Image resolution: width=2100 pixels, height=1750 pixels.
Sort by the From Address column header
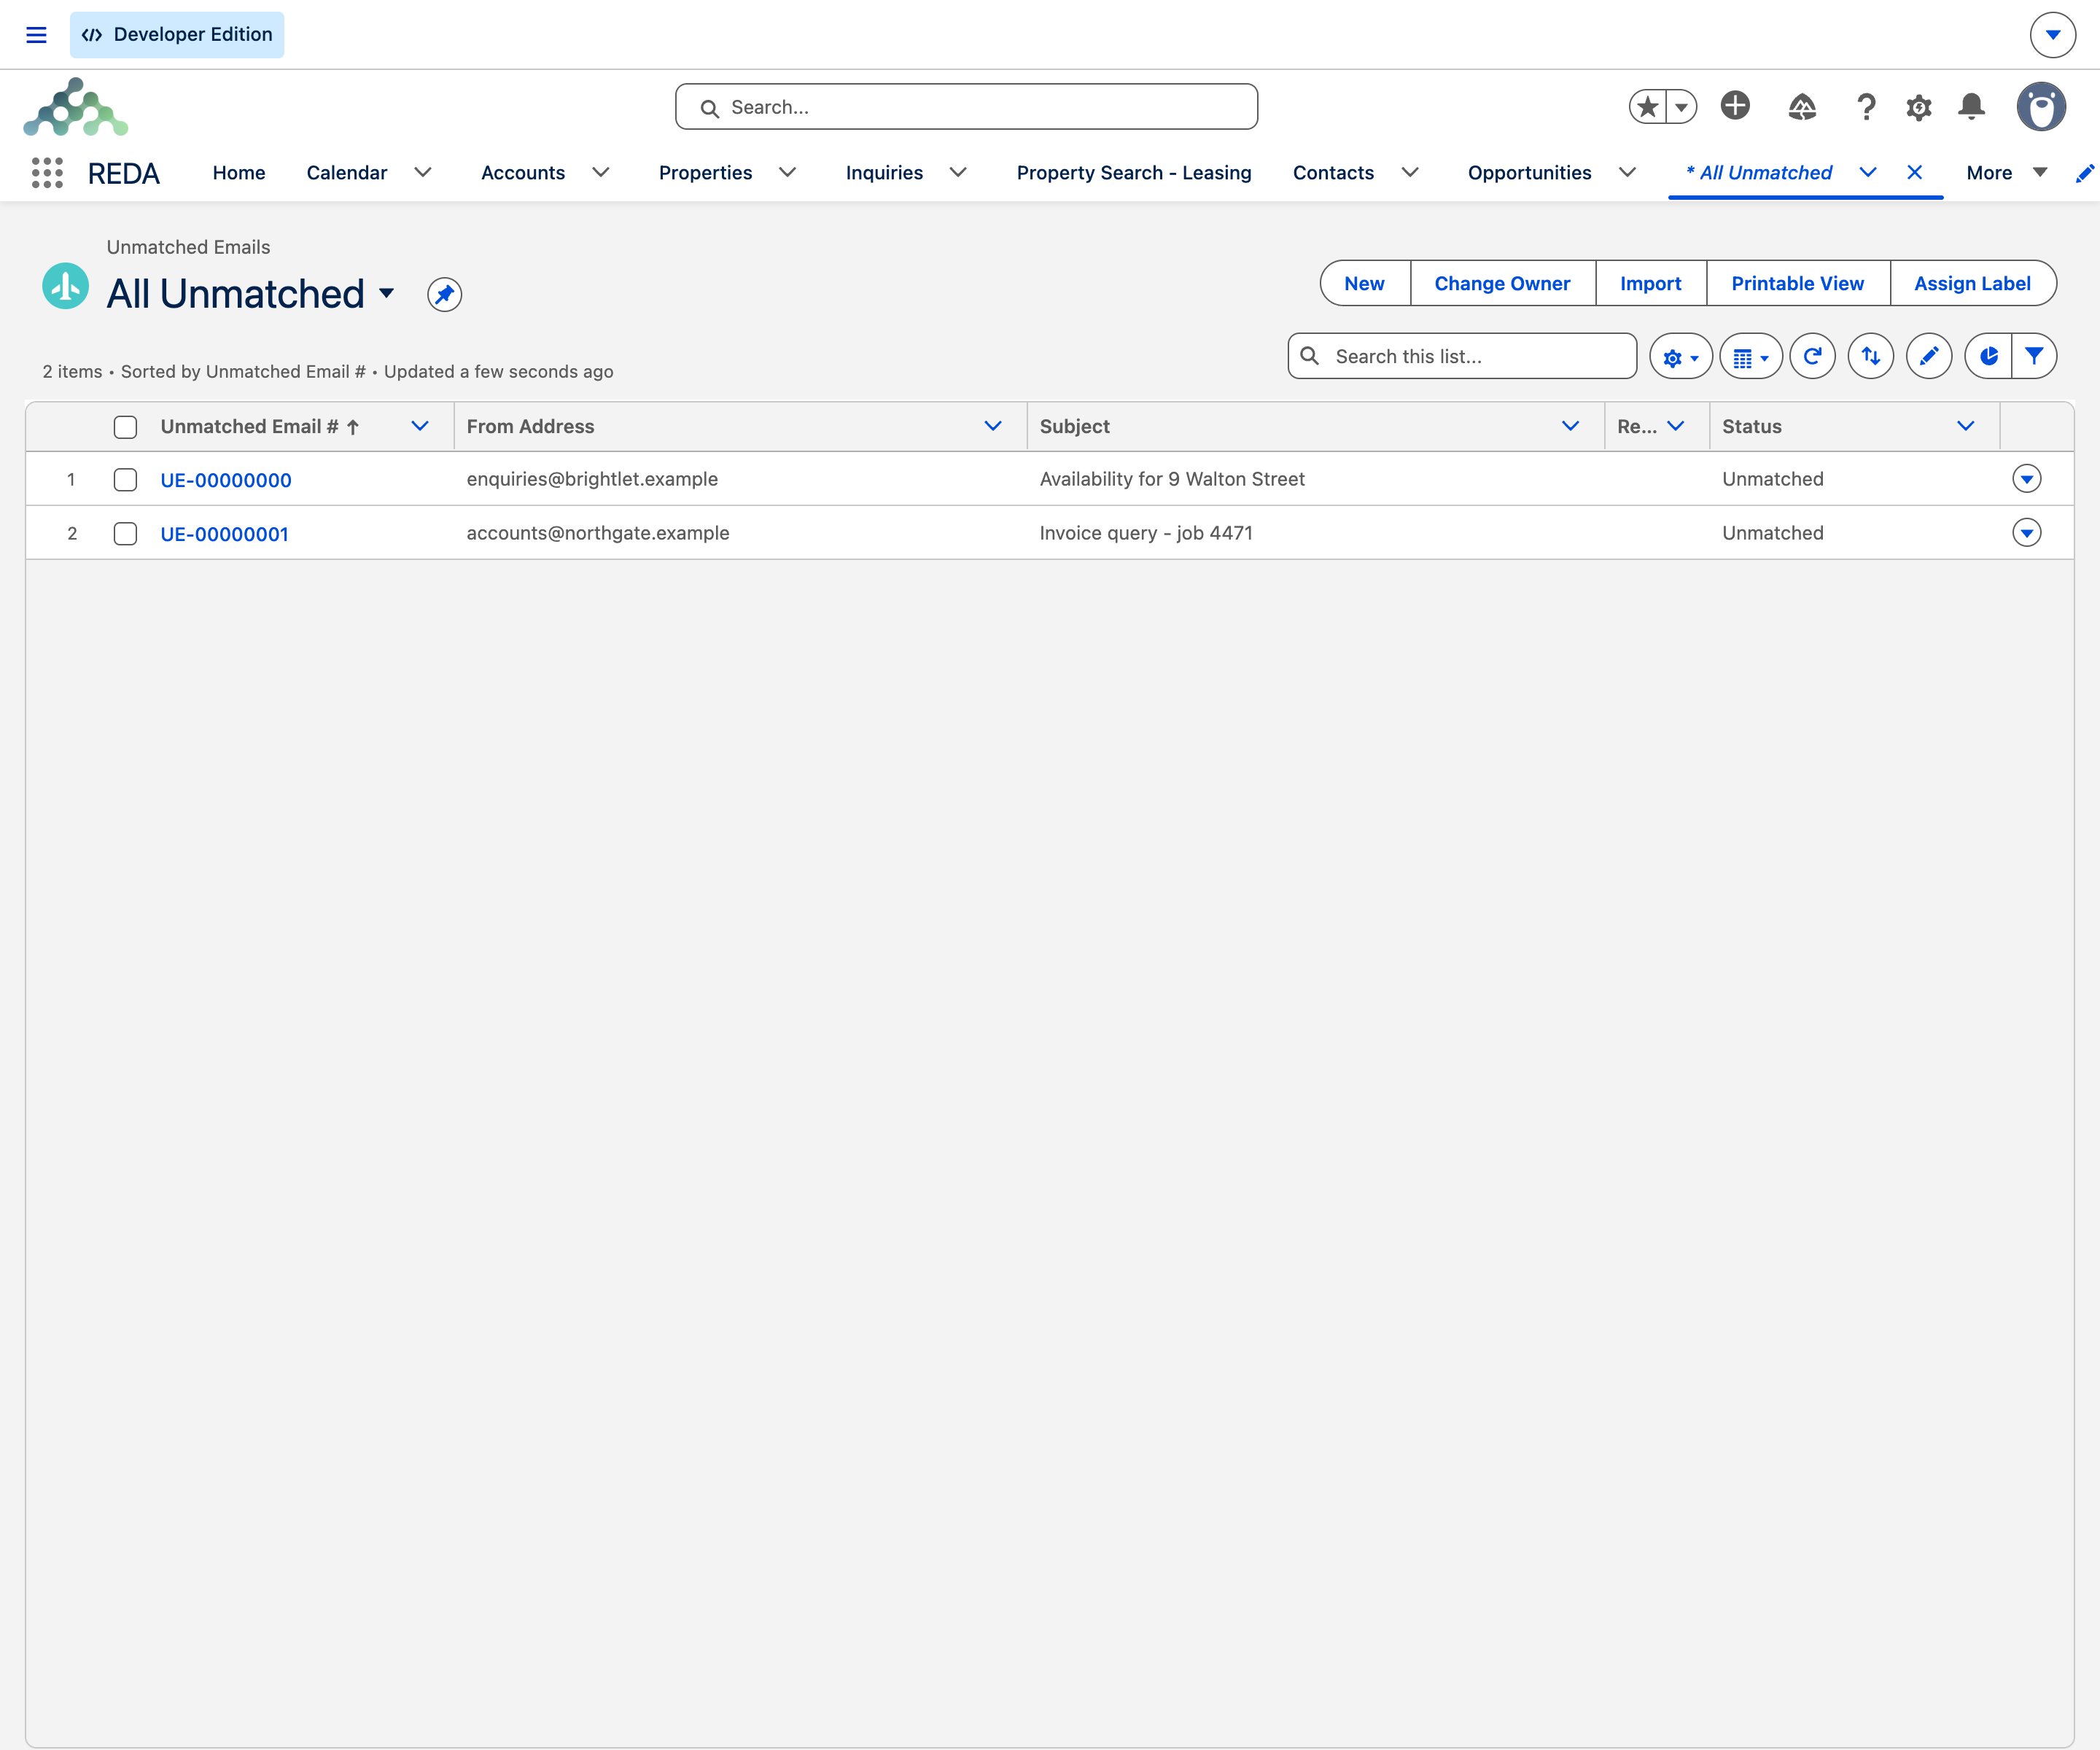pos(530,427)
